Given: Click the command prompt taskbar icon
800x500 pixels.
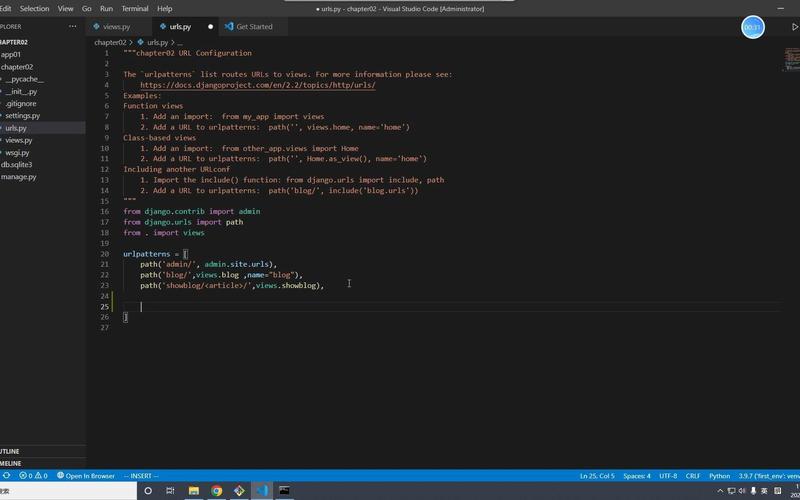Looking at the screenshot, I should pos(284,491).
